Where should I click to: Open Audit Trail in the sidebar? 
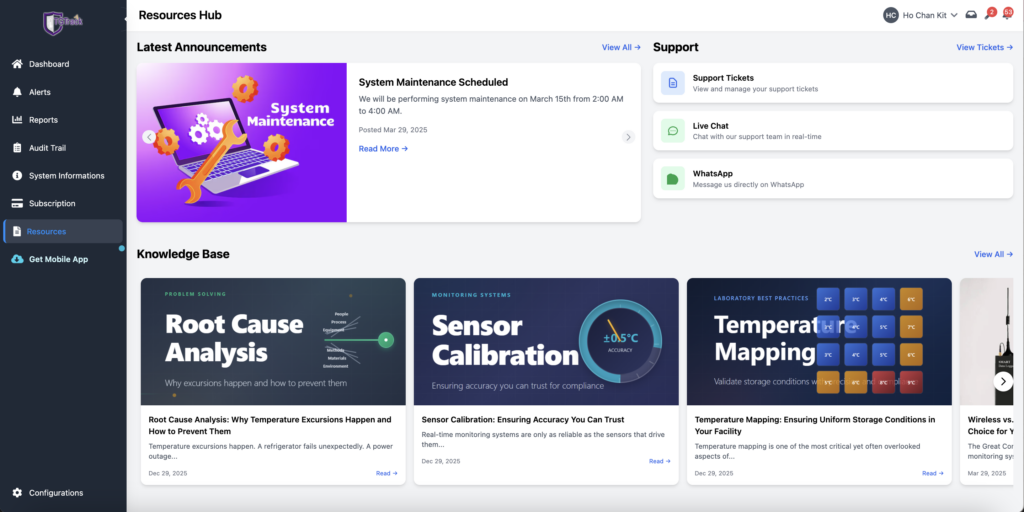click(x=47, y=148)
